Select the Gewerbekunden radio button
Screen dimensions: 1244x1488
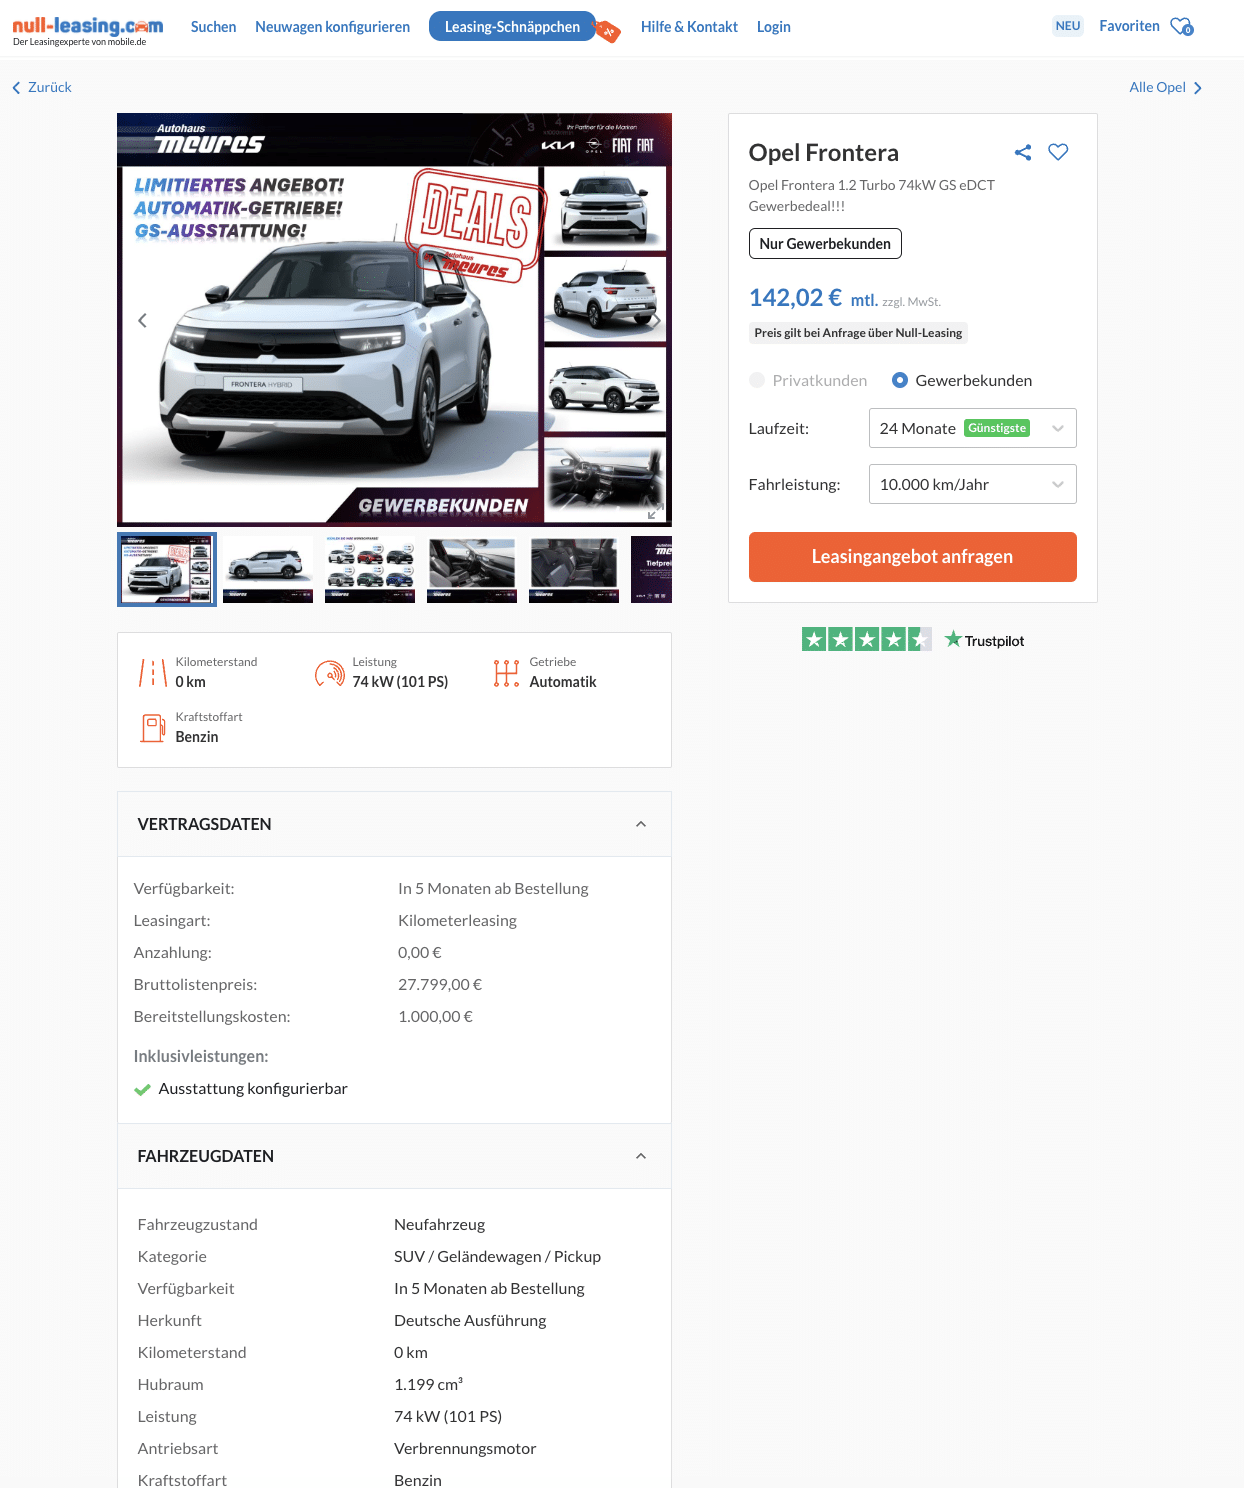tap(900, 380)
